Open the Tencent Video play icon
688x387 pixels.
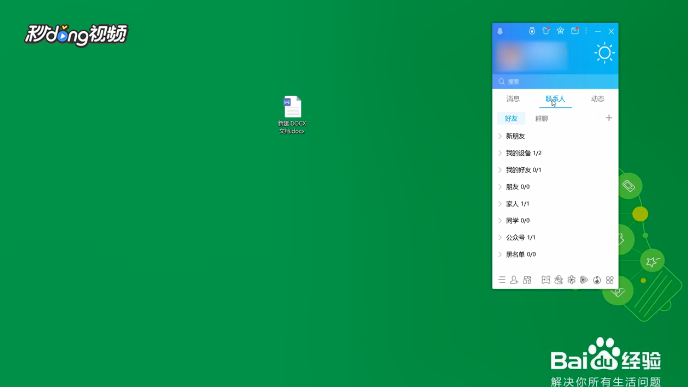[x=584, y=280]
